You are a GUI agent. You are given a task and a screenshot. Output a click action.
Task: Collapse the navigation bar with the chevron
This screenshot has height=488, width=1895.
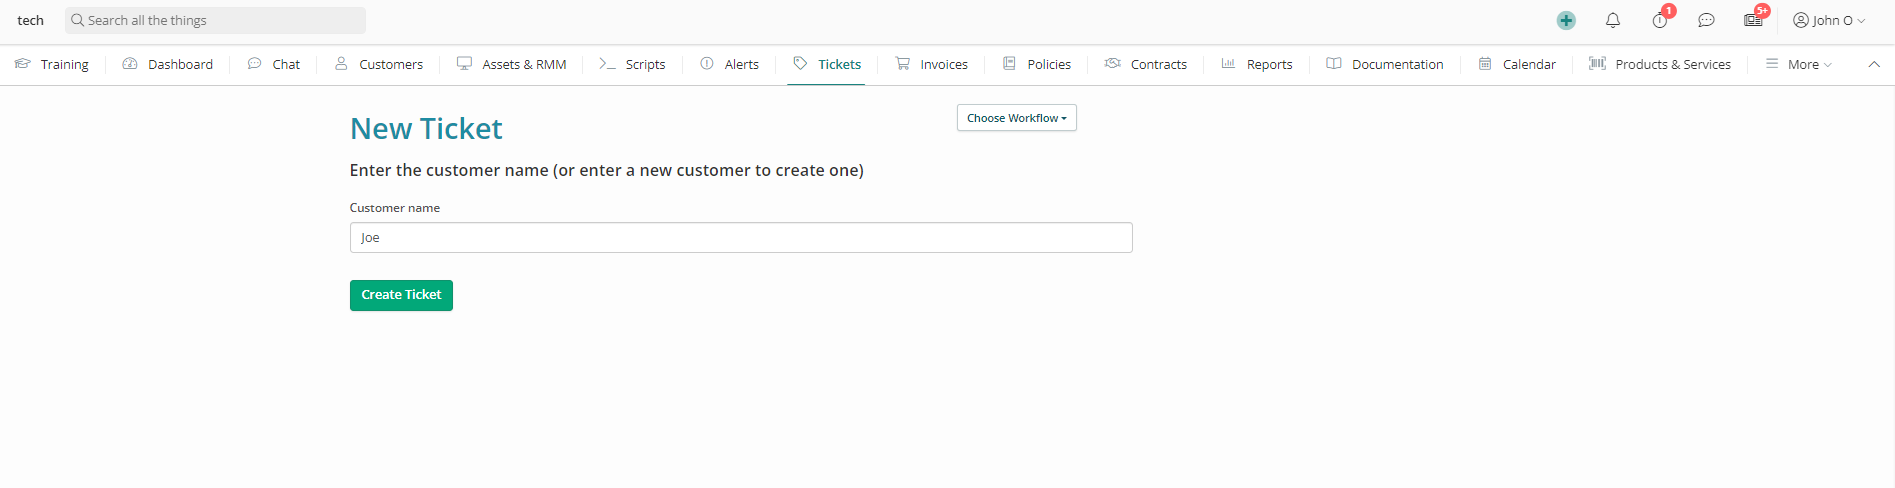pyautogui.click(x=1873, y=64)
